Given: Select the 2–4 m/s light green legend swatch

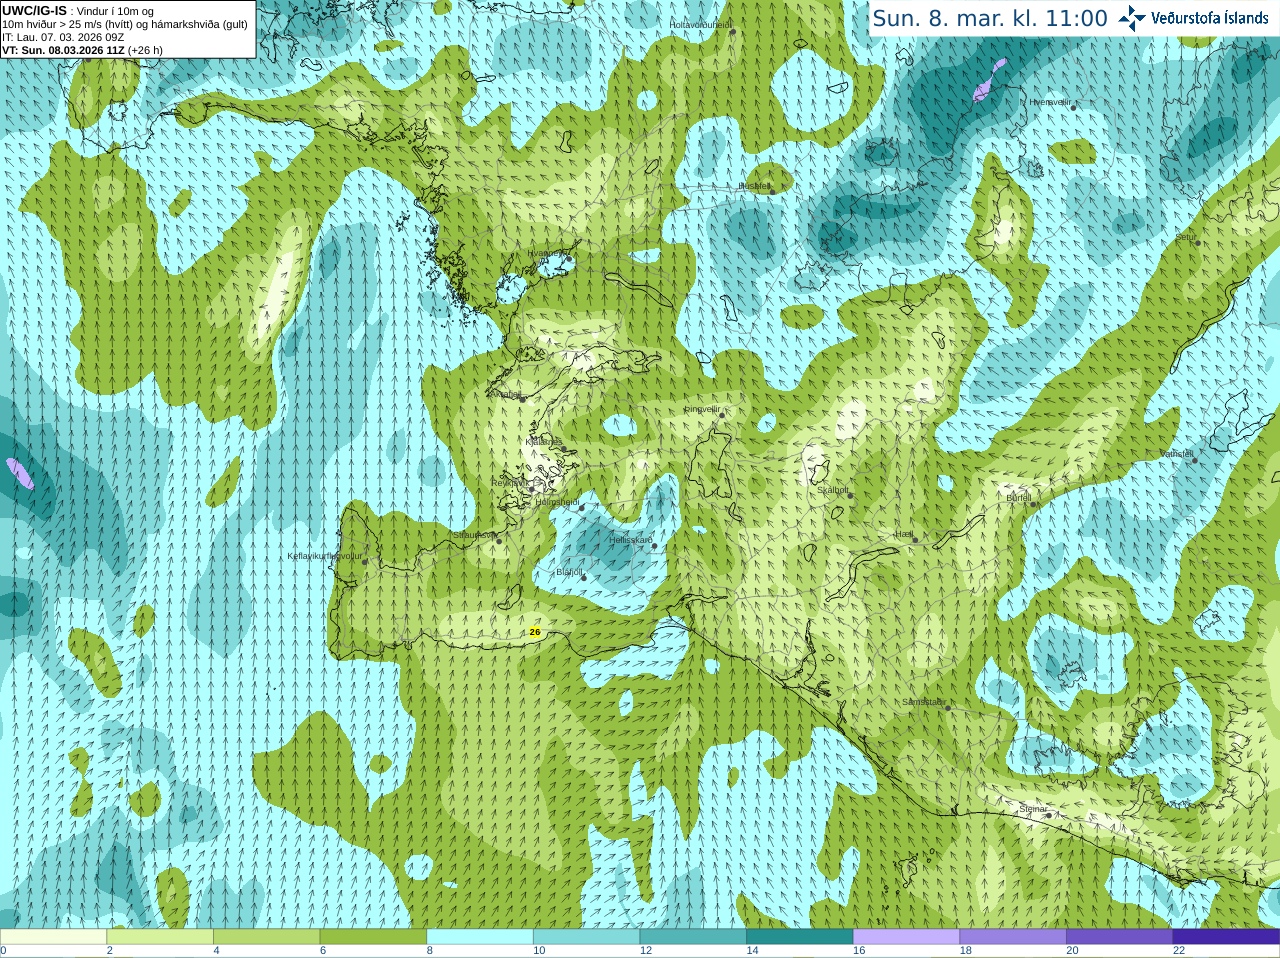Looking at the screenshot, I should coord(160,937).
